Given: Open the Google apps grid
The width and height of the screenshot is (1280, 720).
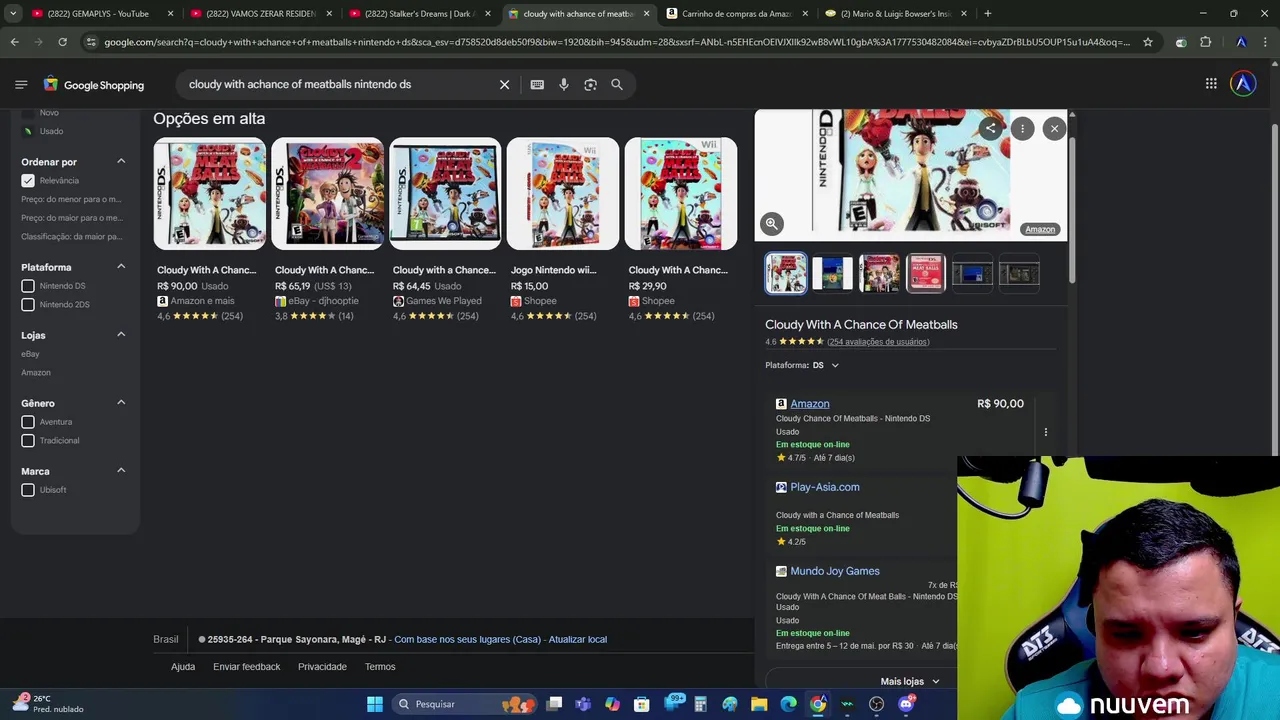Looking at the screenshot, I should pyautogui.click(x=1211, y=84).
